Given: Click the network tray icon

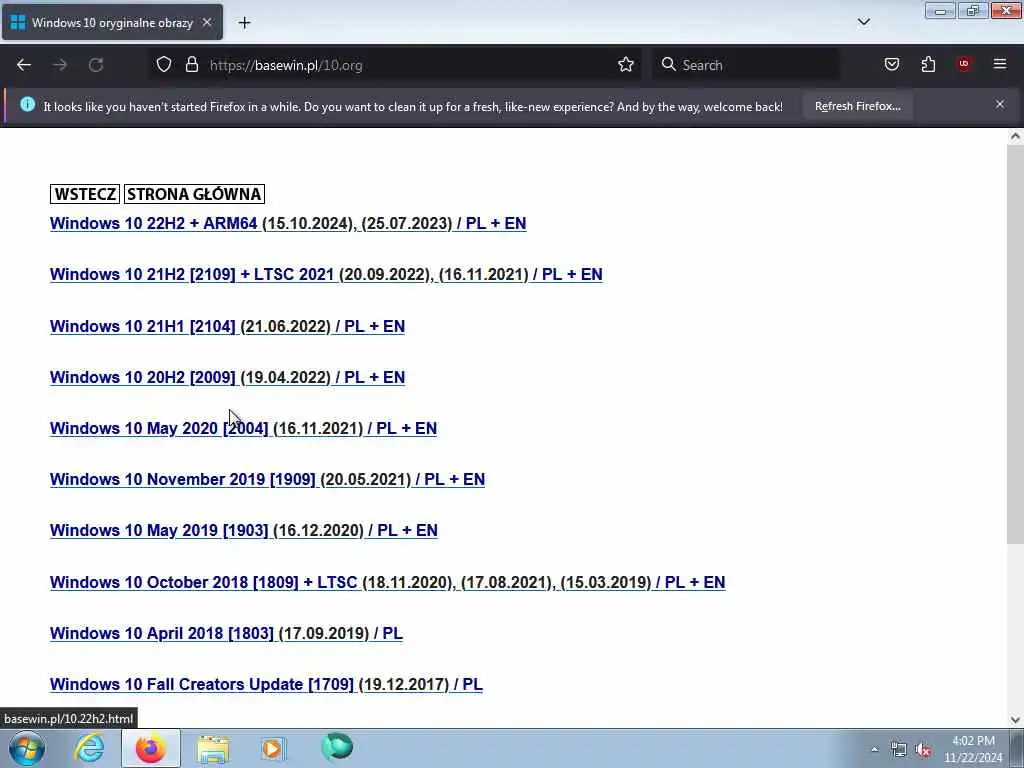Looking at the screenshot, I should (899, 750).
